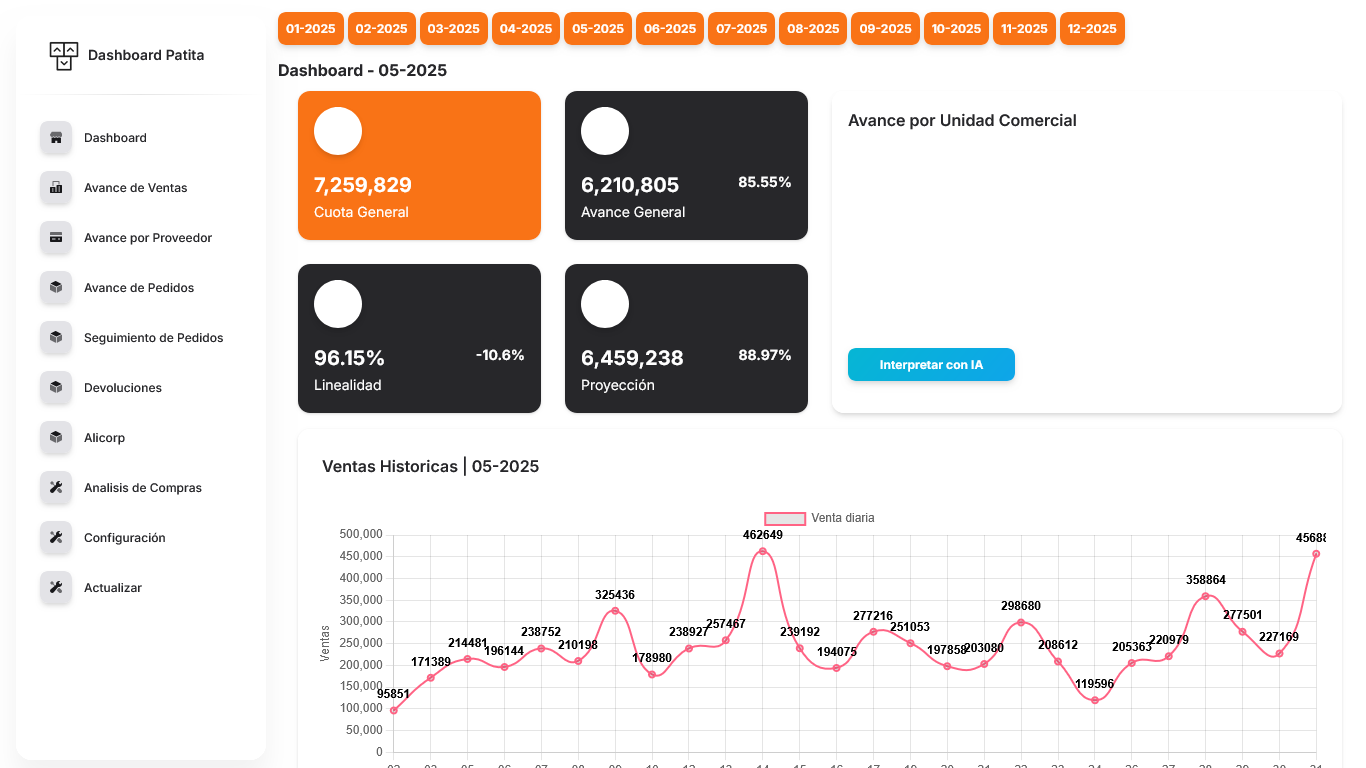
Task: Select the Devoluciones box icon
Action: [55, 387]
